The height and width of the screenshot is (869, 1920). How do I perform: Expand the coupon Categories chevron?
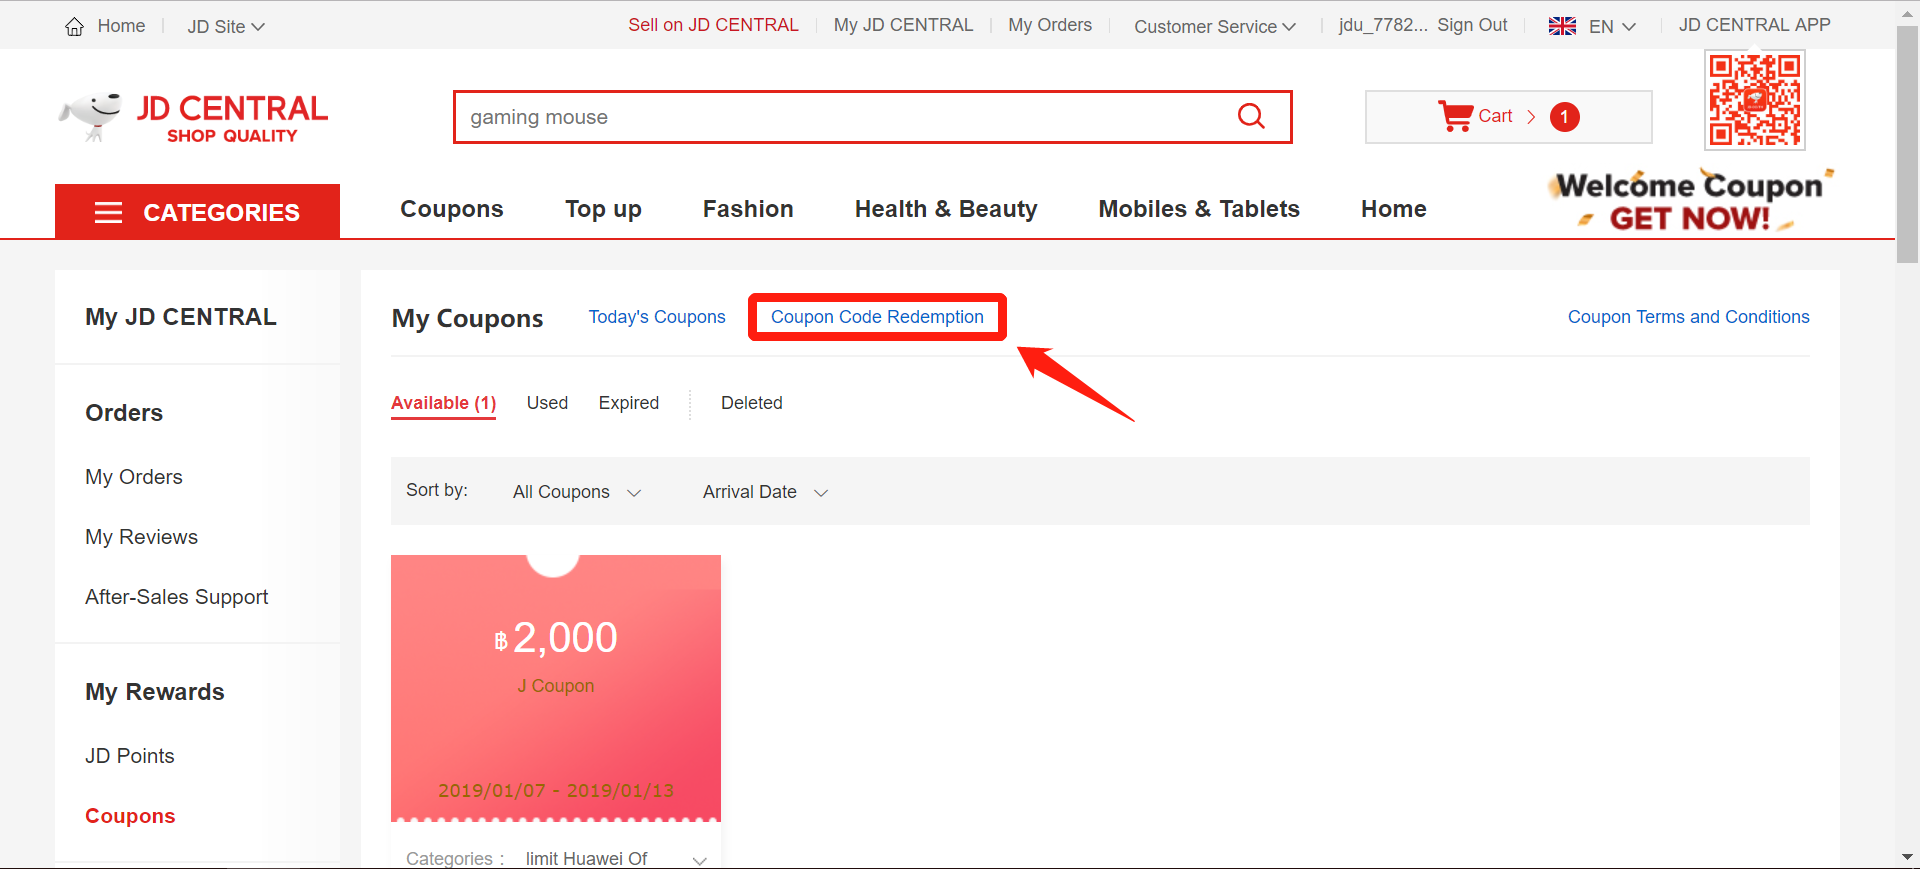pos(700,860)
